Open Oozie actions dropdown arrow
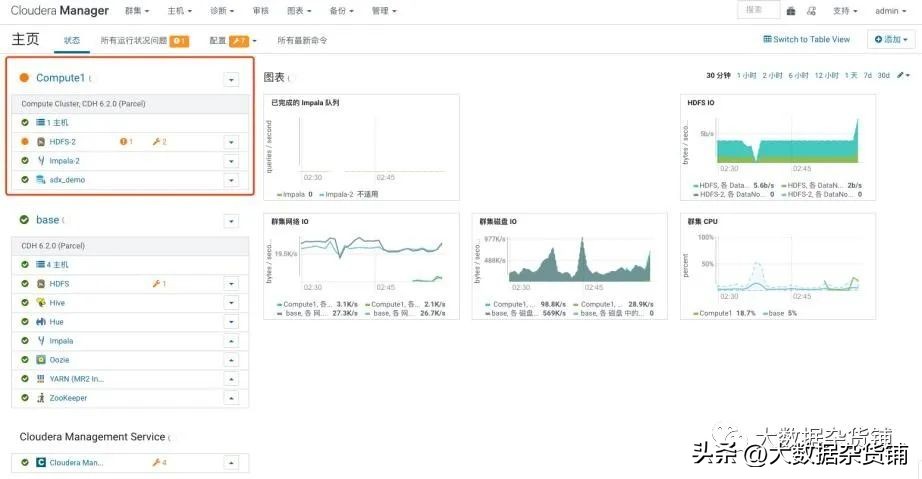 231,360
